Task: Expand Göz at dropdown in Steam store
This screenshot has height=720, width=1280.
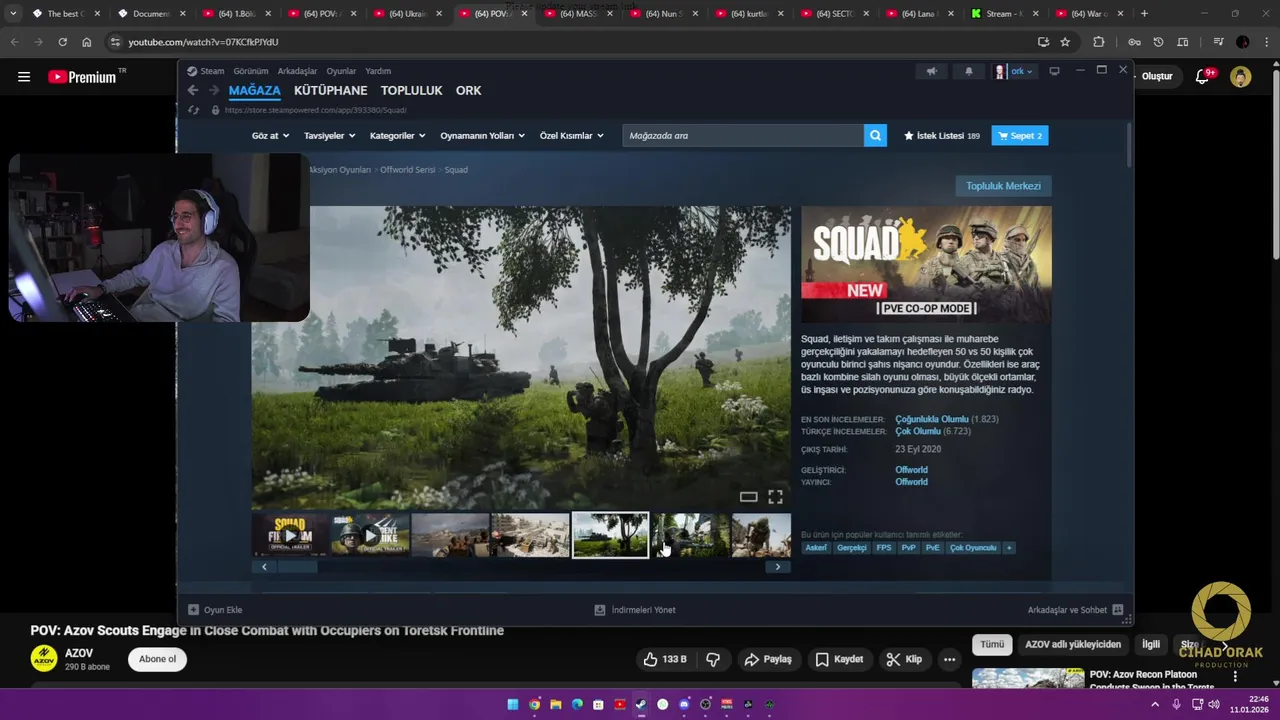Action: coord(270,136)
